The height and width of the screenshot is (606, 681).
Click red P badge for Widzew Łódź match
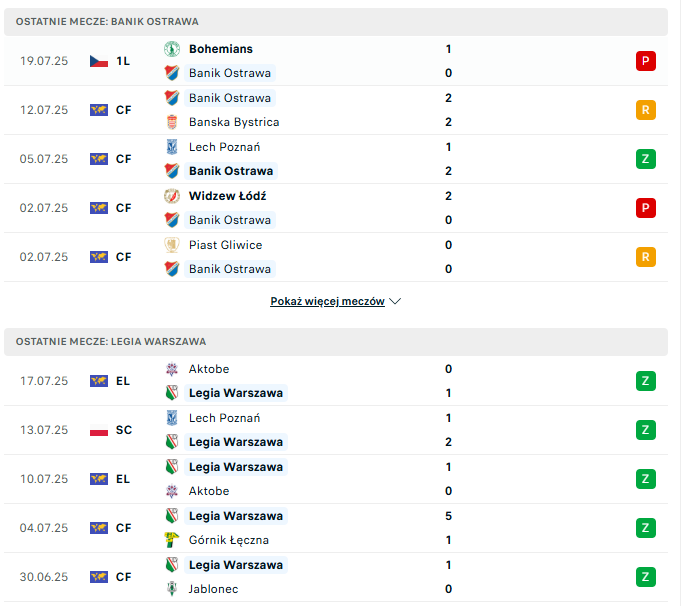point(645,208)
